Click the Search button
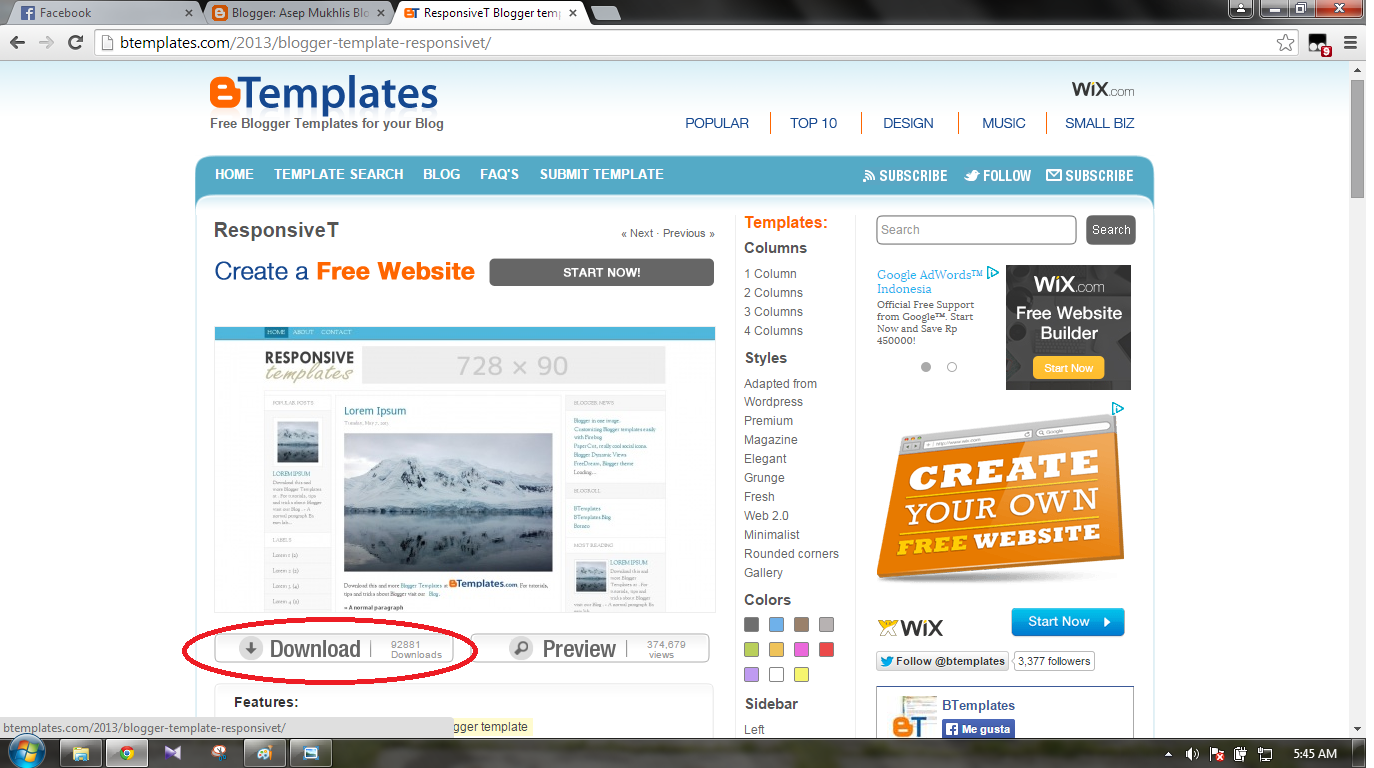1374x768 pixels. pos(1111,230)
